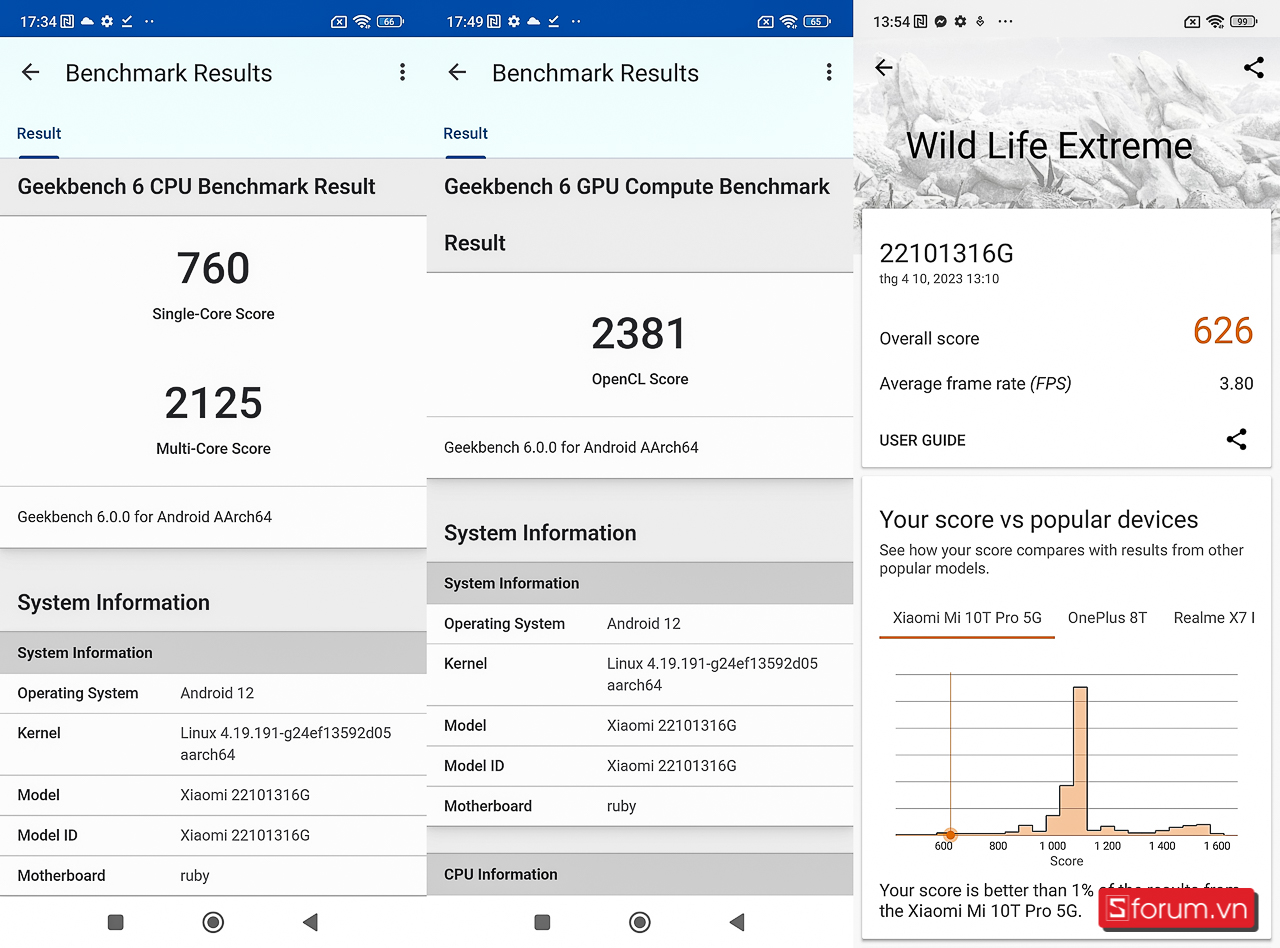Tap Geekbench 6 CPU Benchmark Result heading
The height and width of the screenshot is (948, 1280).
pyautogui.click(x=196, y=187)
